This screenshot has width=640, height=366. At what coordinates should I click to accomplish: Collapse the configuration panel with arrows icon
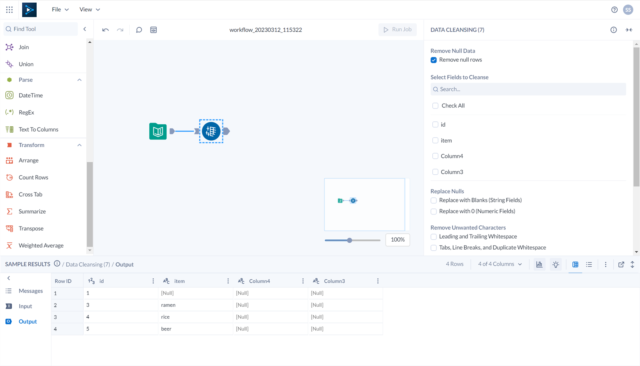tap(629, 30)
